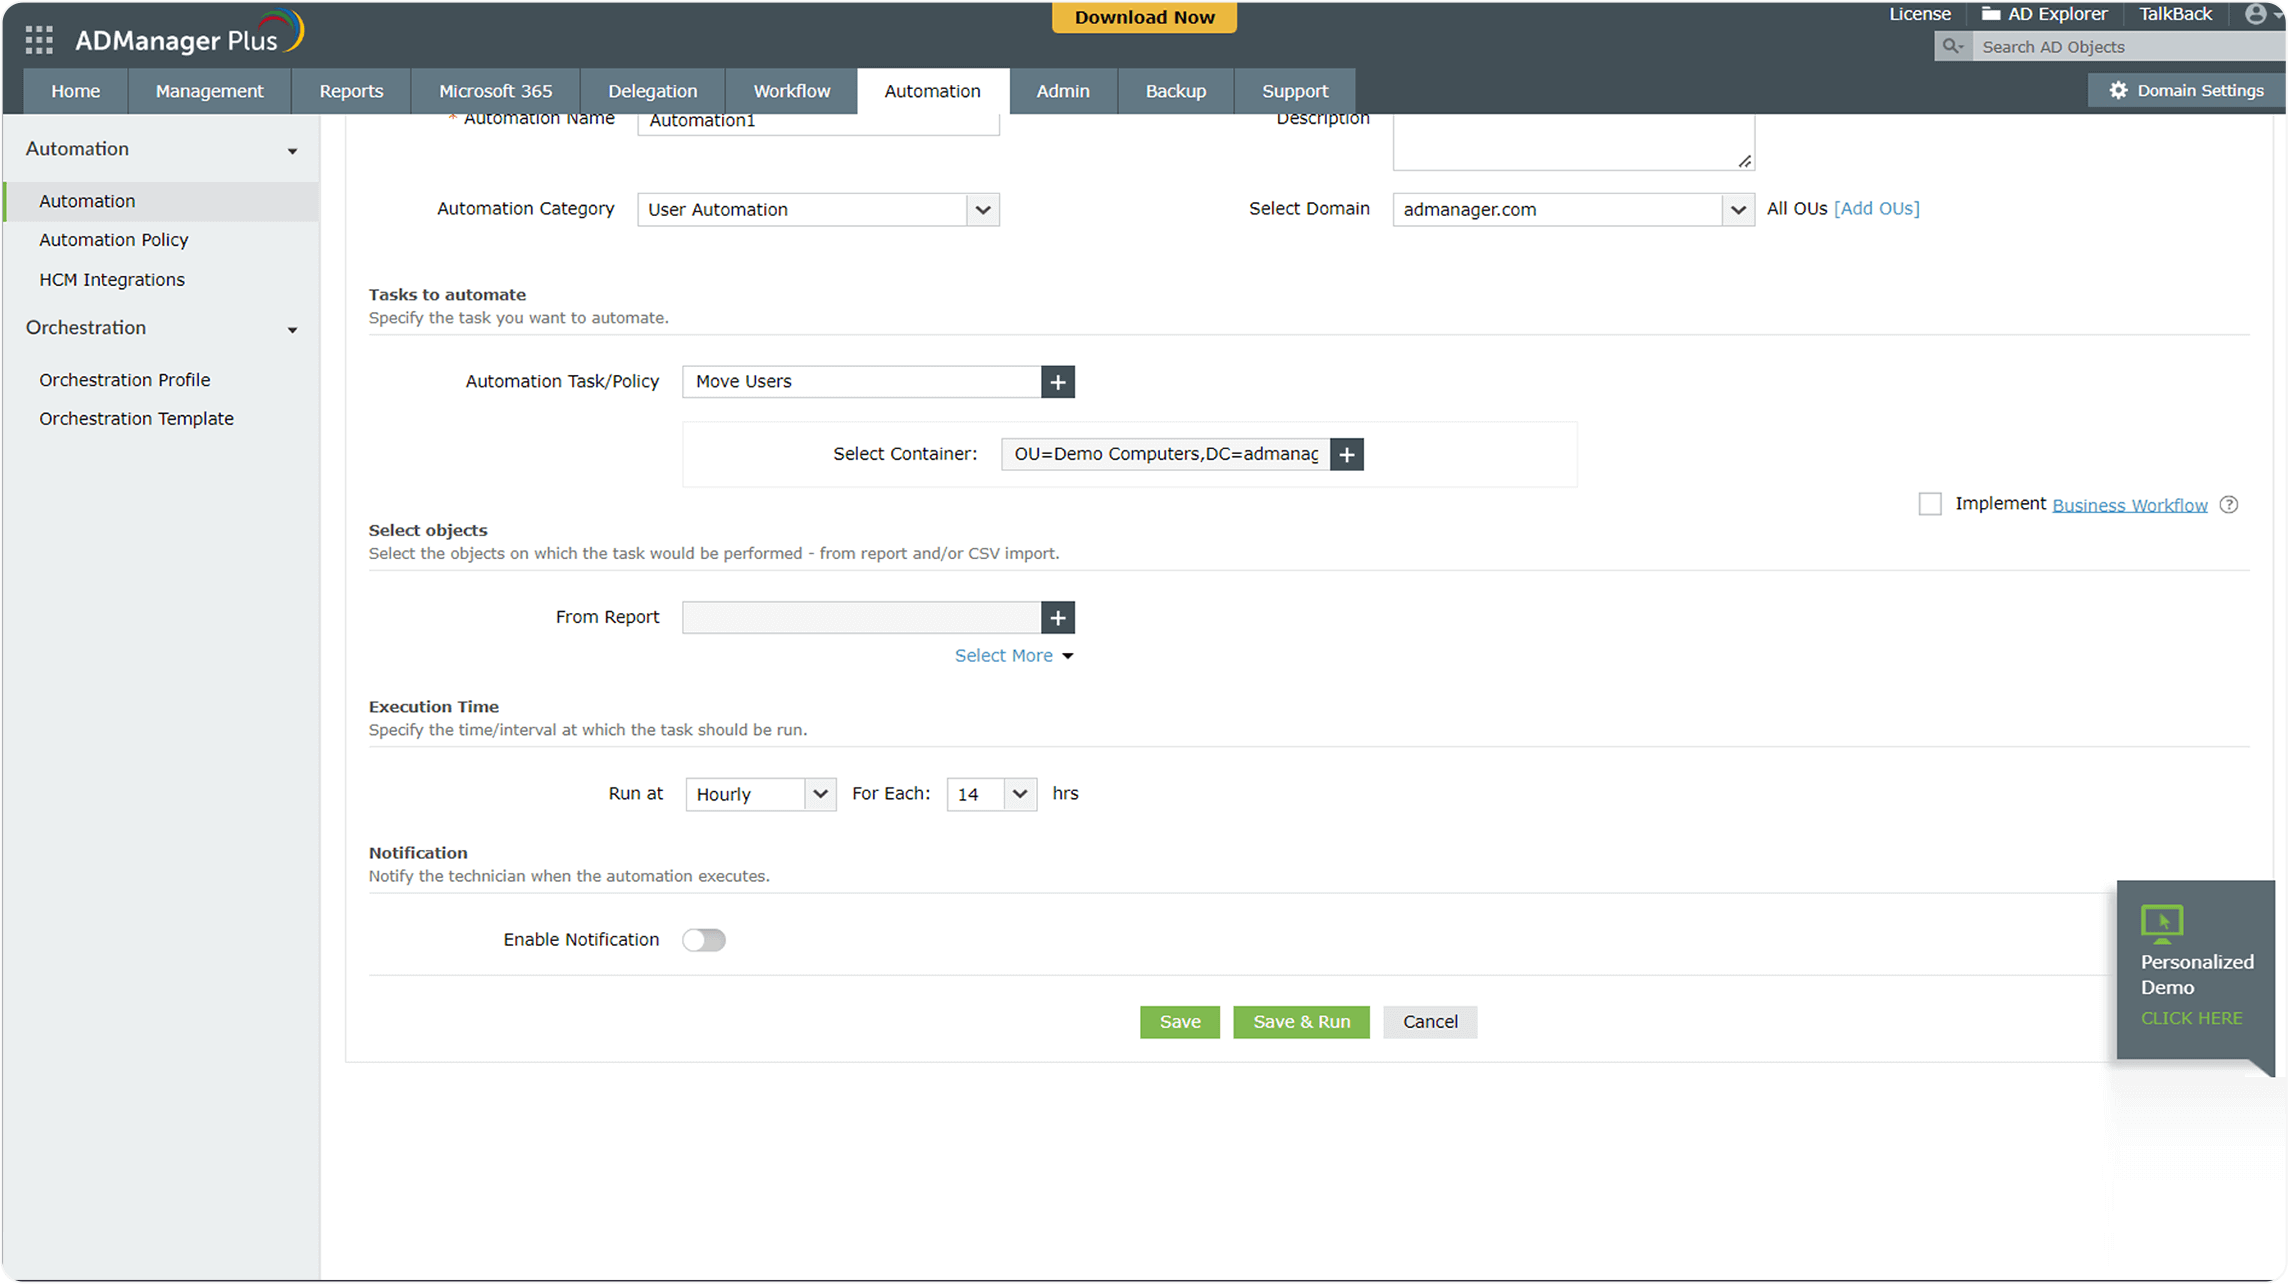The width and height of the screenshot is (2288, 1284).
Task: Open the user profile icon at top right
Action: click(x=2253, y=14)
